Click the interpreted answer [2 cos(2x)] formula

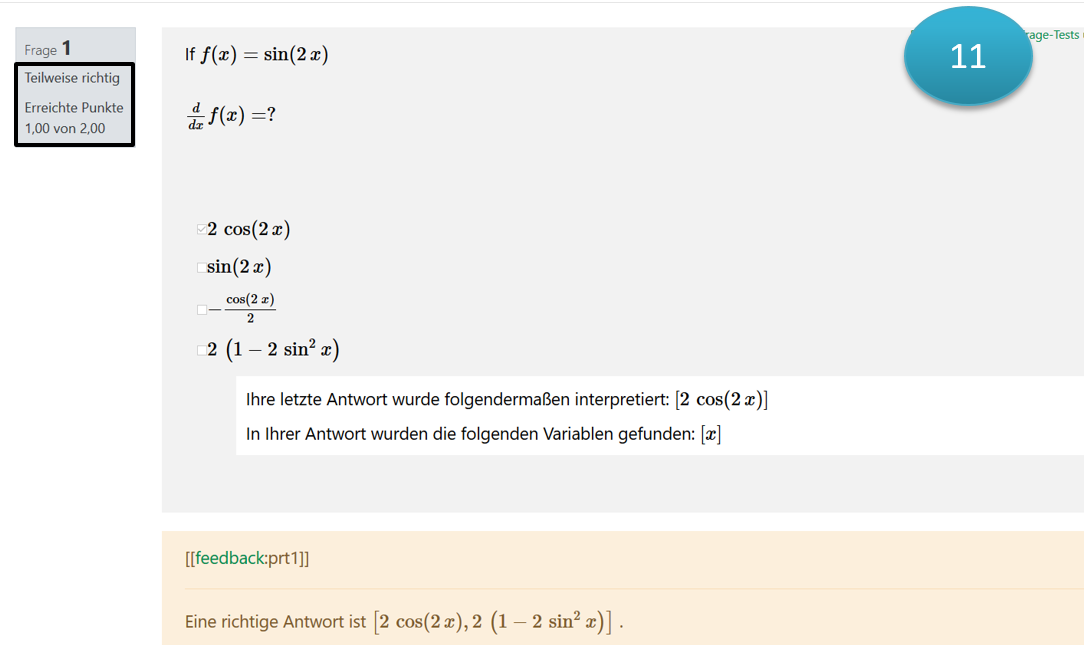[x=721, y=400]
